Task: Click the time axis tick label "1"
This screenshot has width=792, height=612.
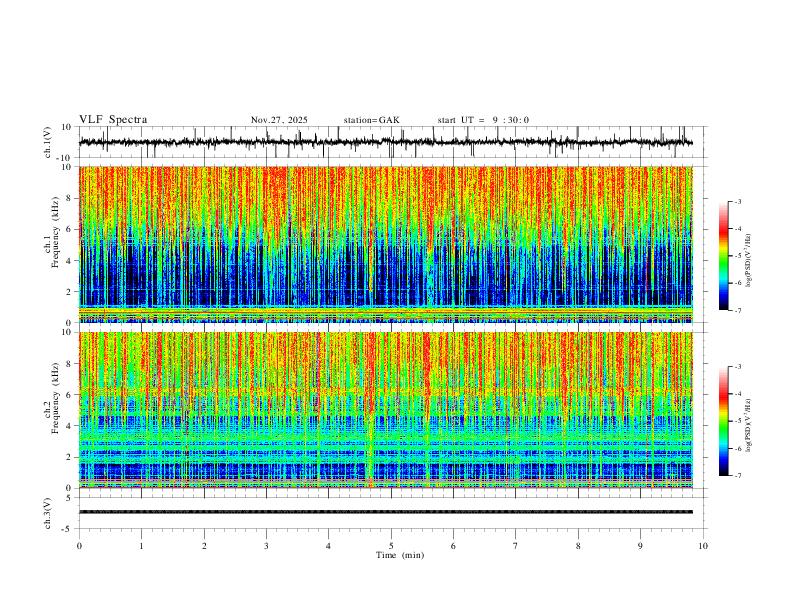Action: (141, 546)
